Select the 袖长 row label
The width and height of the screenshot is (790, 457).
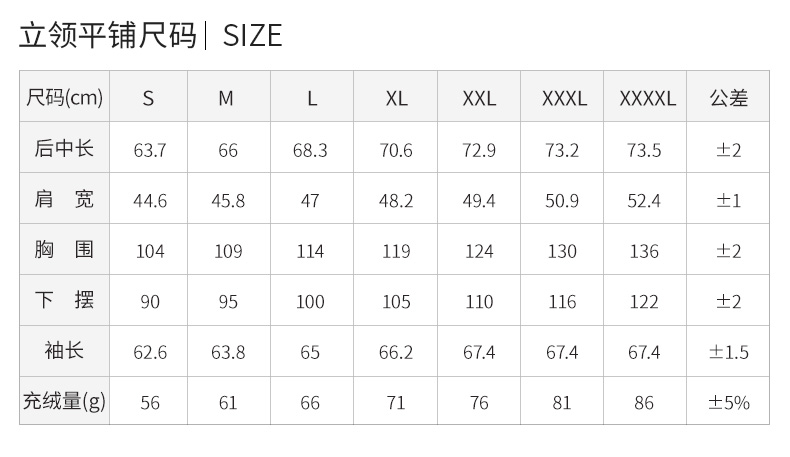pos(64,351)
